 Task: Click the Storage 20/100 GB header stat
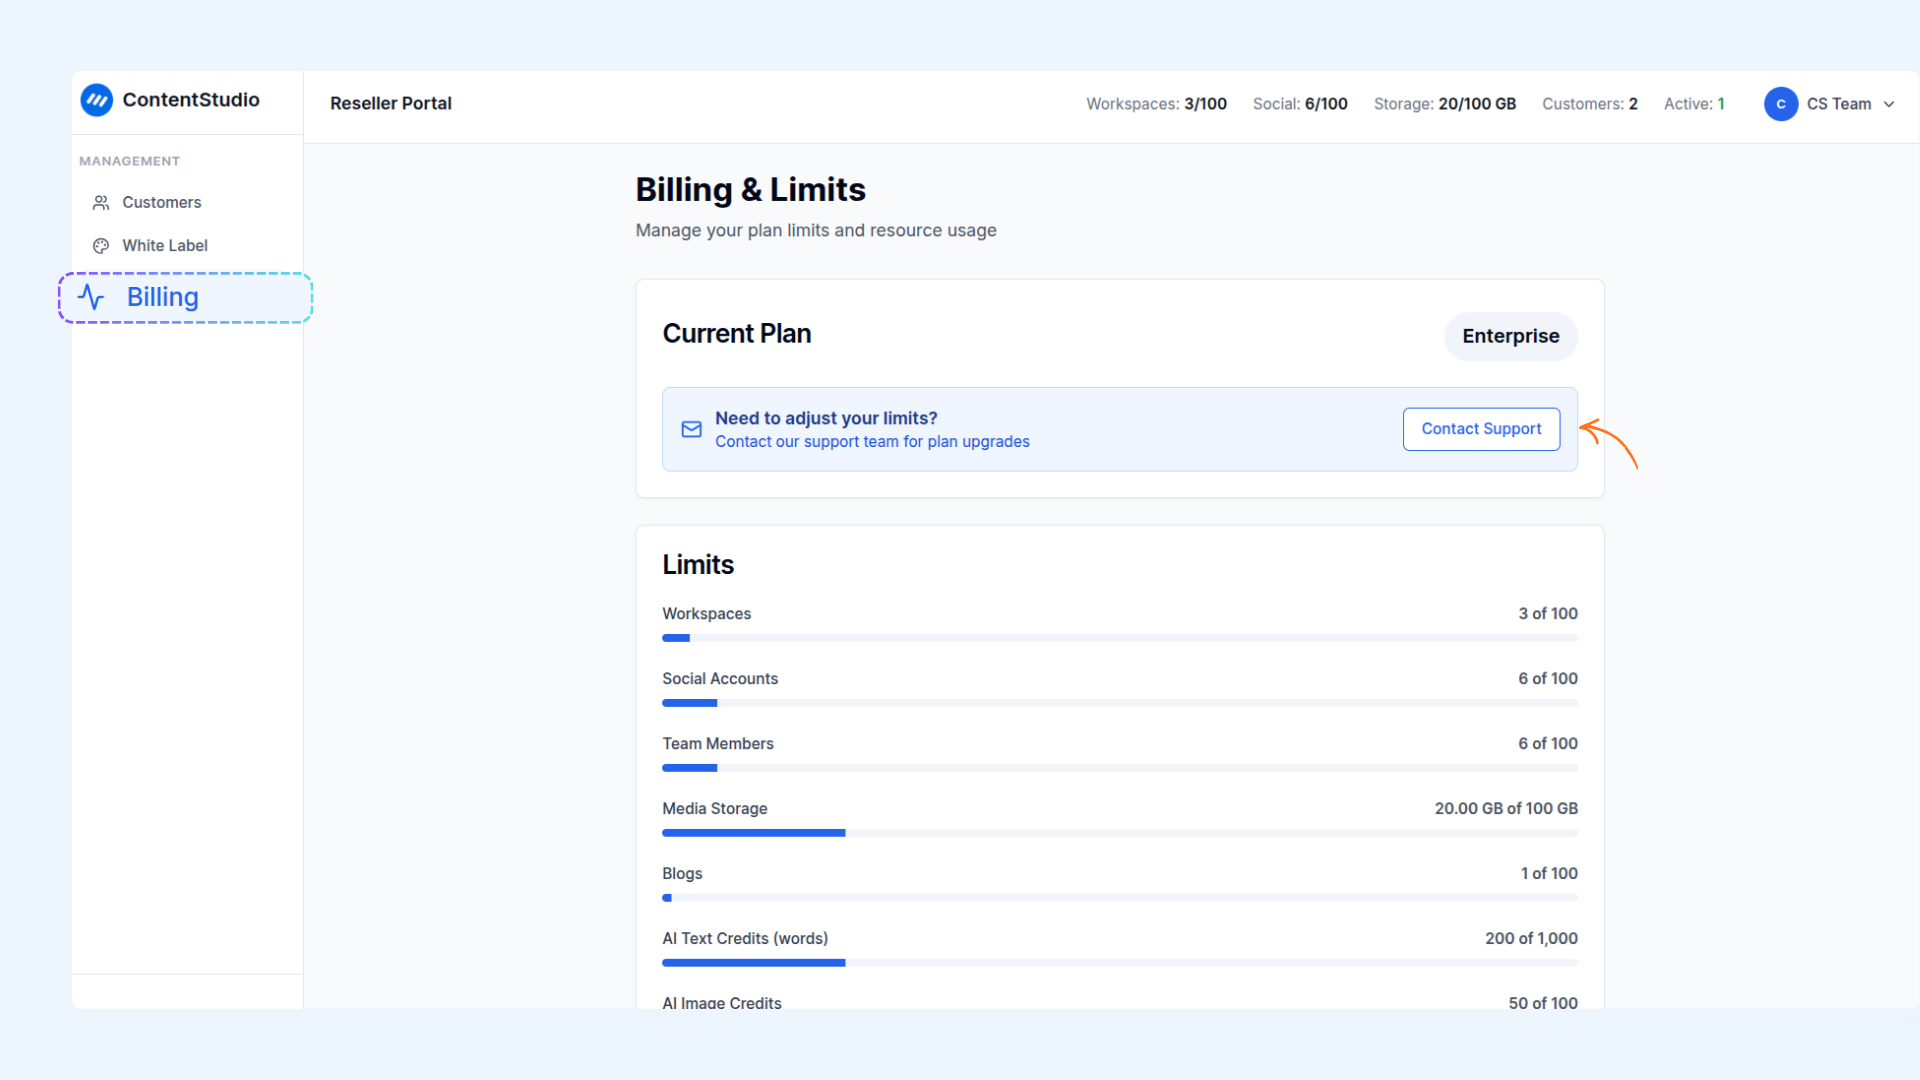(1444, 104)
